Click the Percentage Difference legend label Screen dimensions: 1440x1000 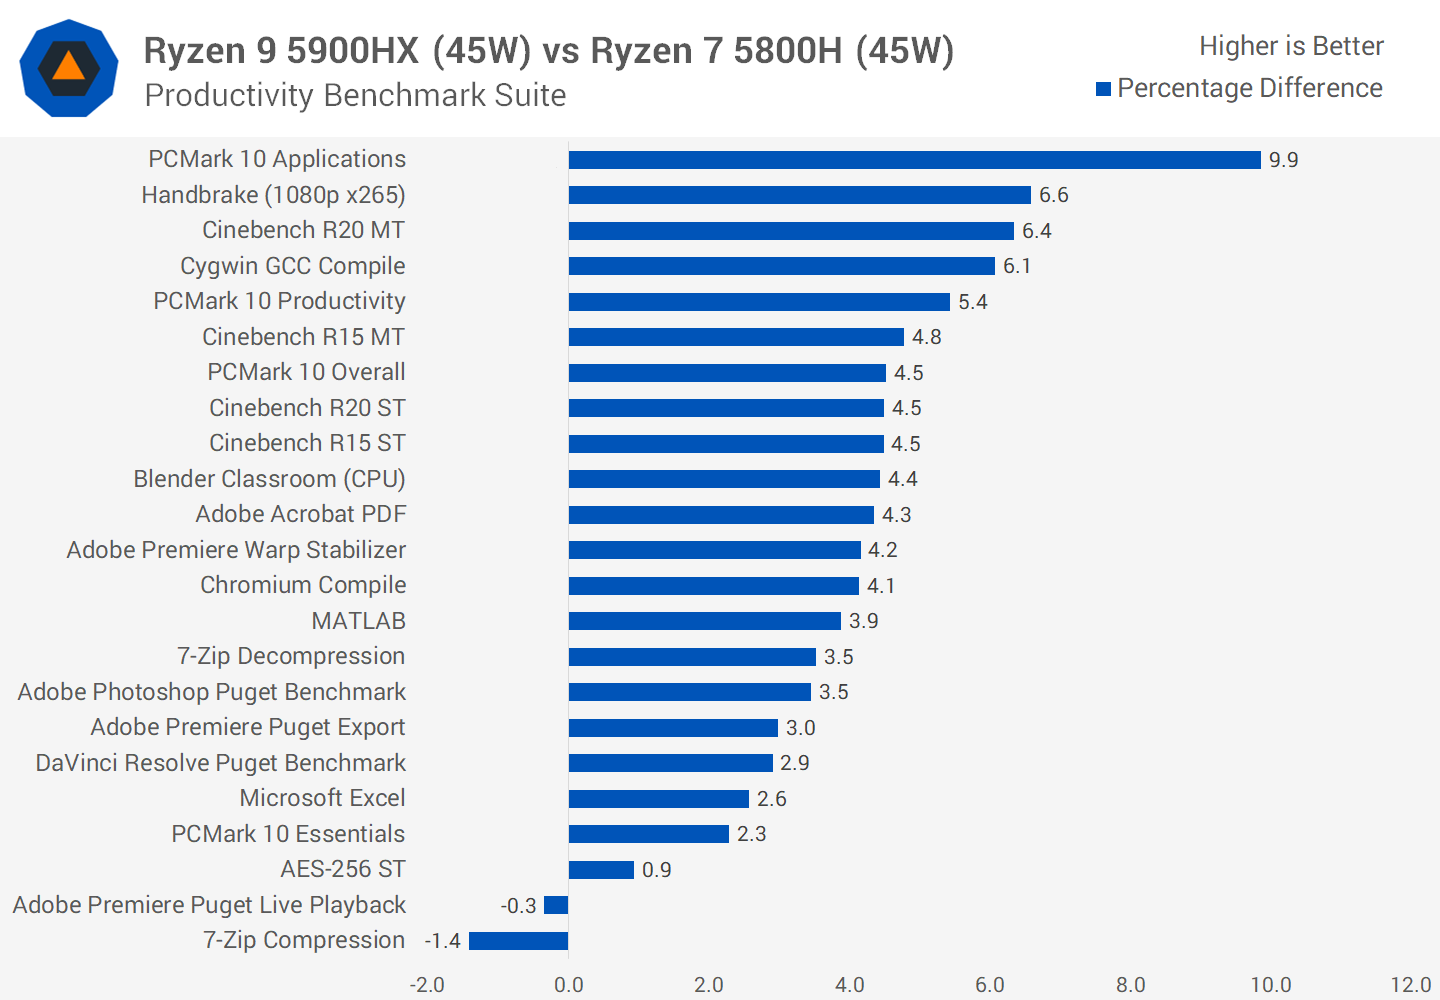click(1249, 89)
